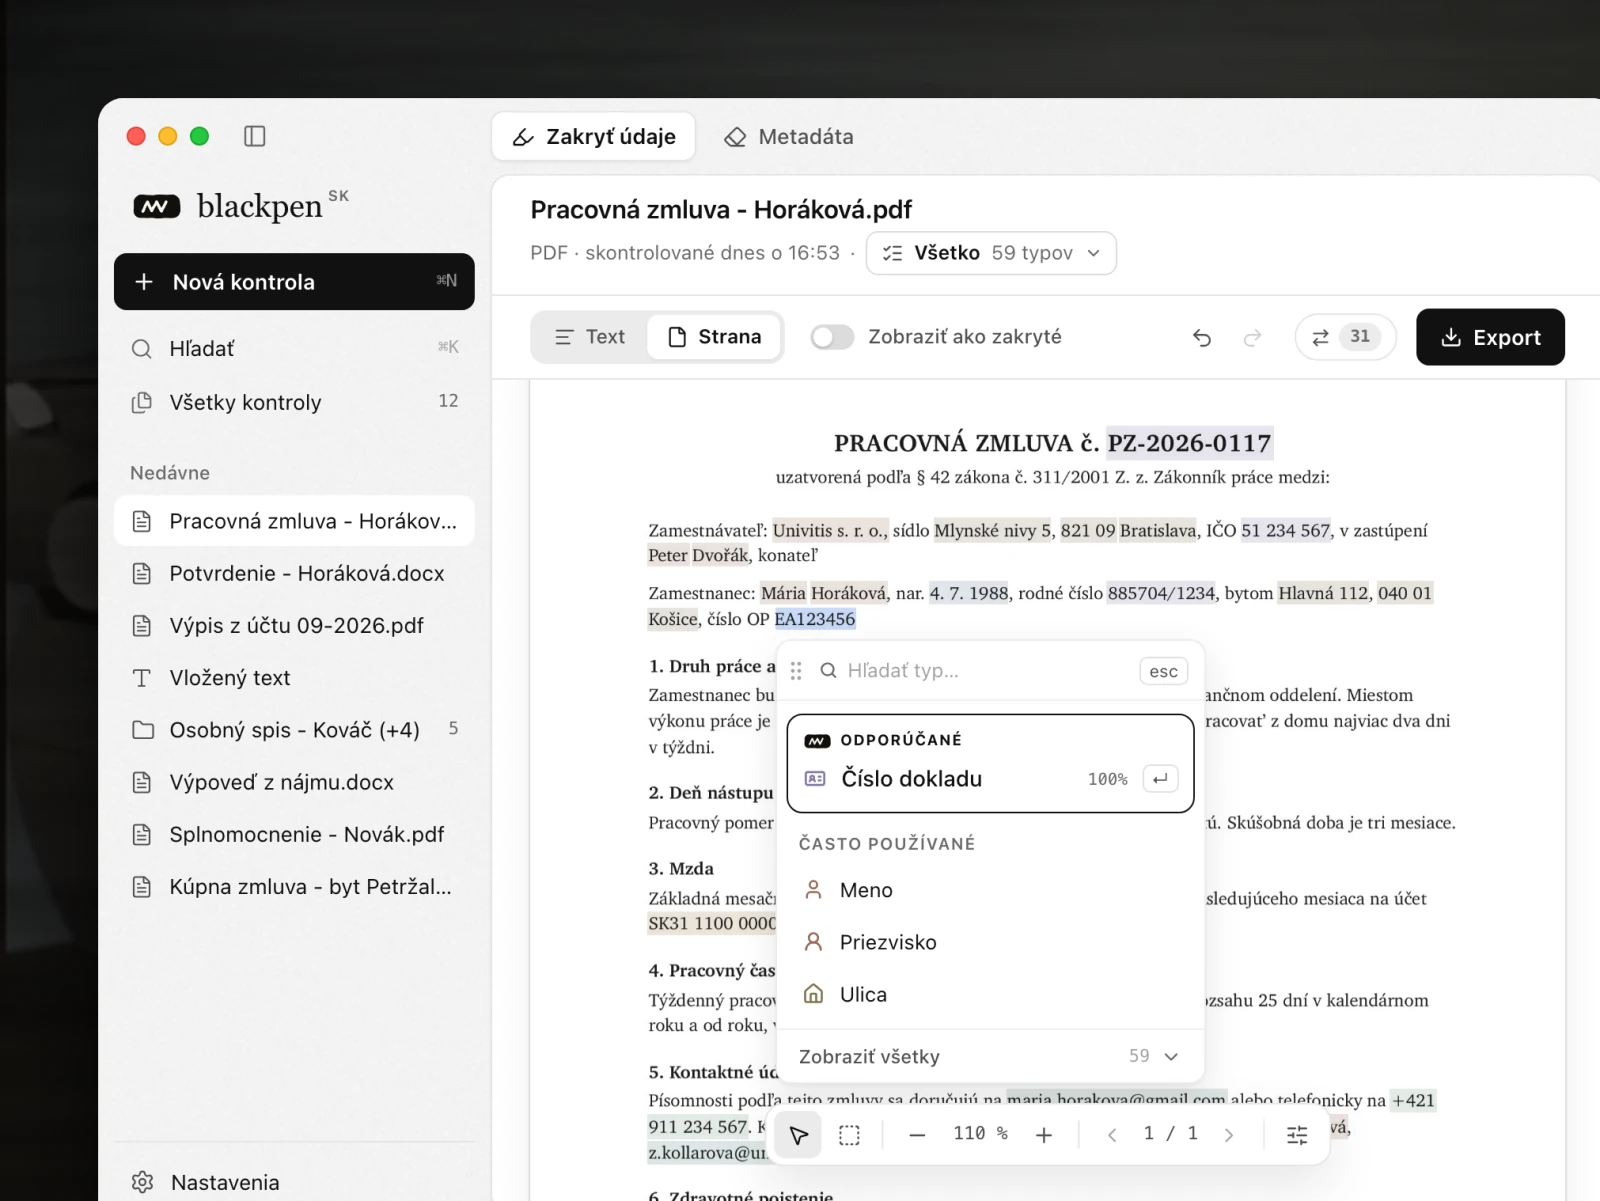Screen dimensions: 1600x1201
Task: Start a Nová kontrola
Action: tap(294, 282)
